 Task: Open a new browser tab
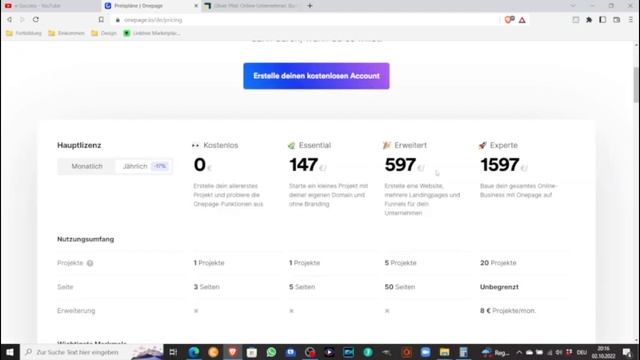coord(310,6)
